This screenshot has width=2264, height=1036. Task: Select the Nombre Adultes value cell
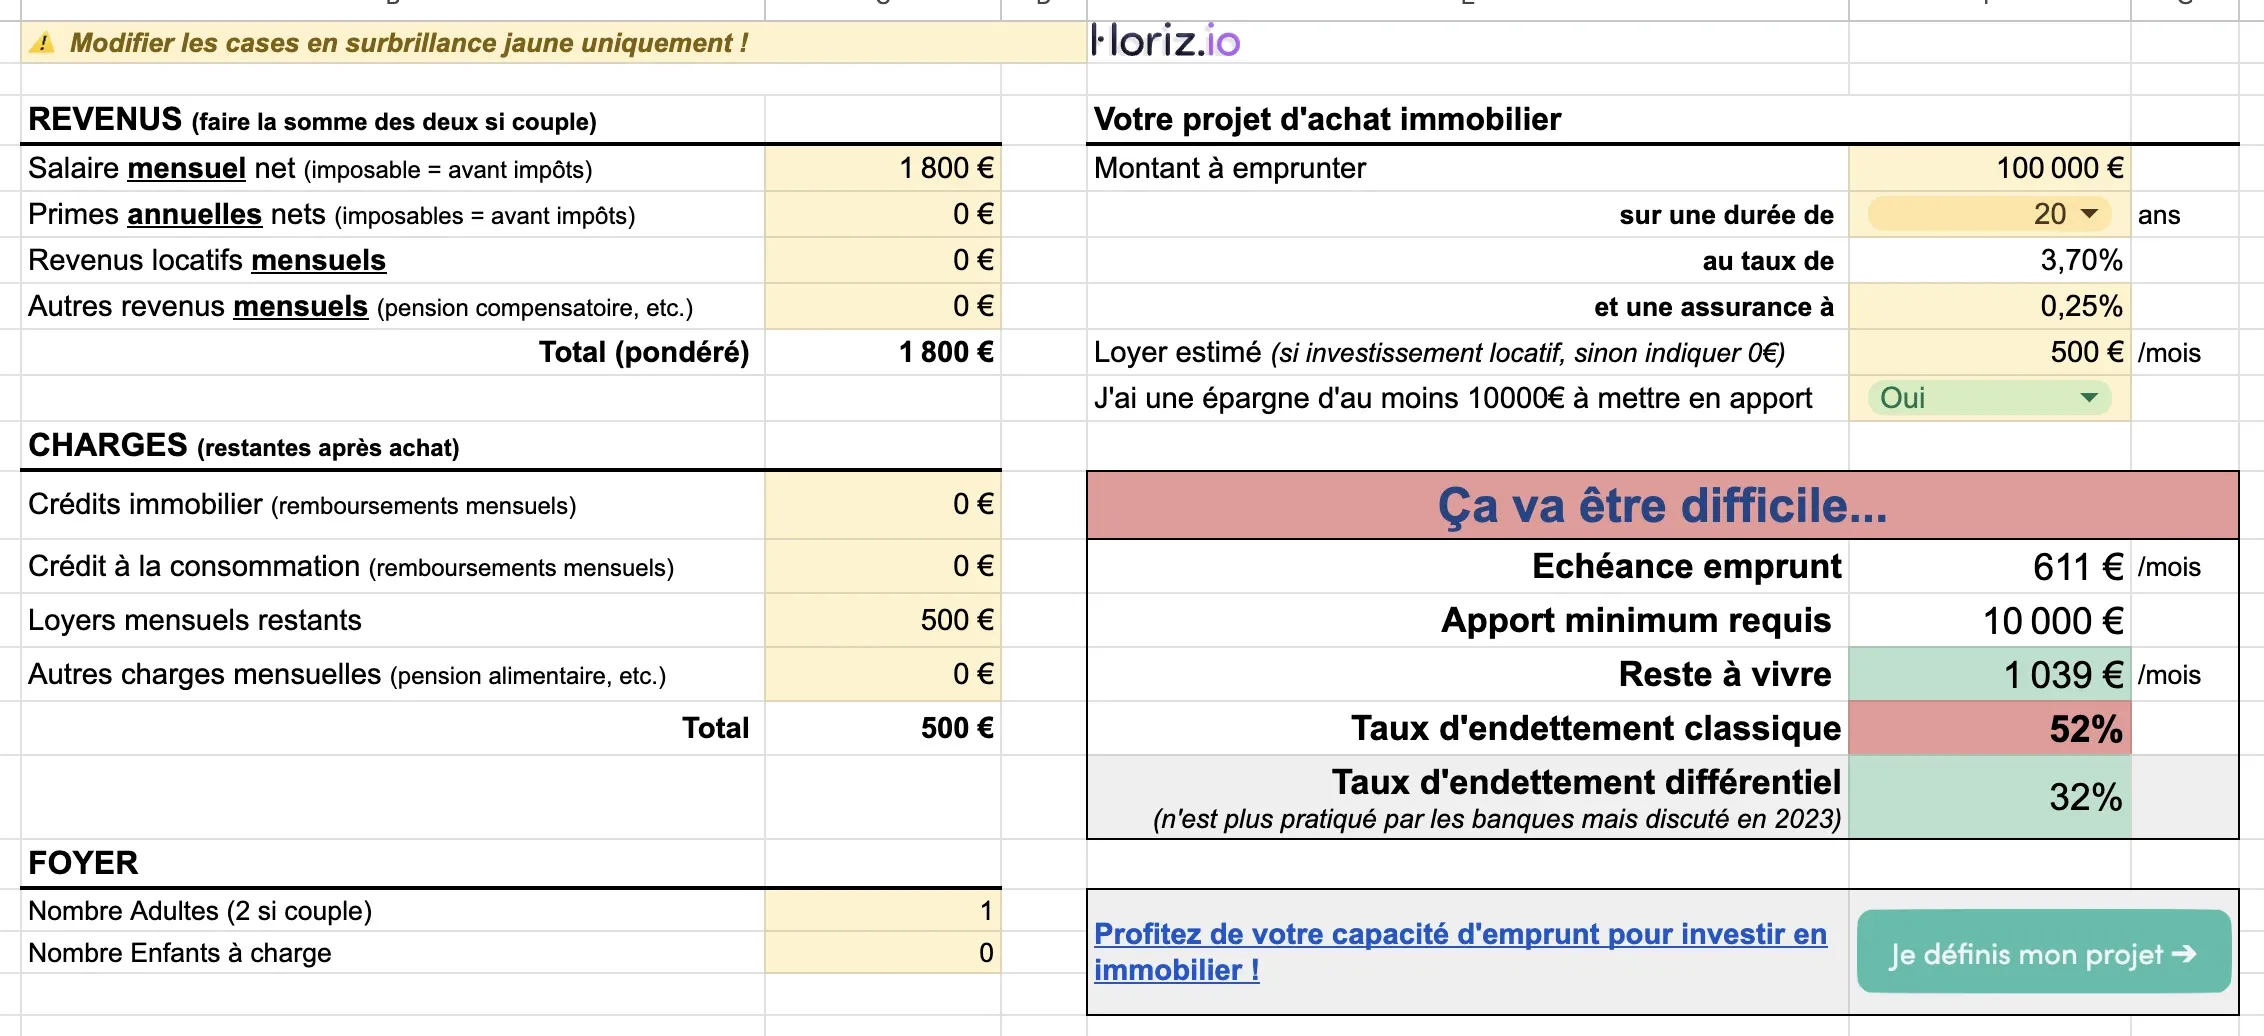(x=883, y=911)
